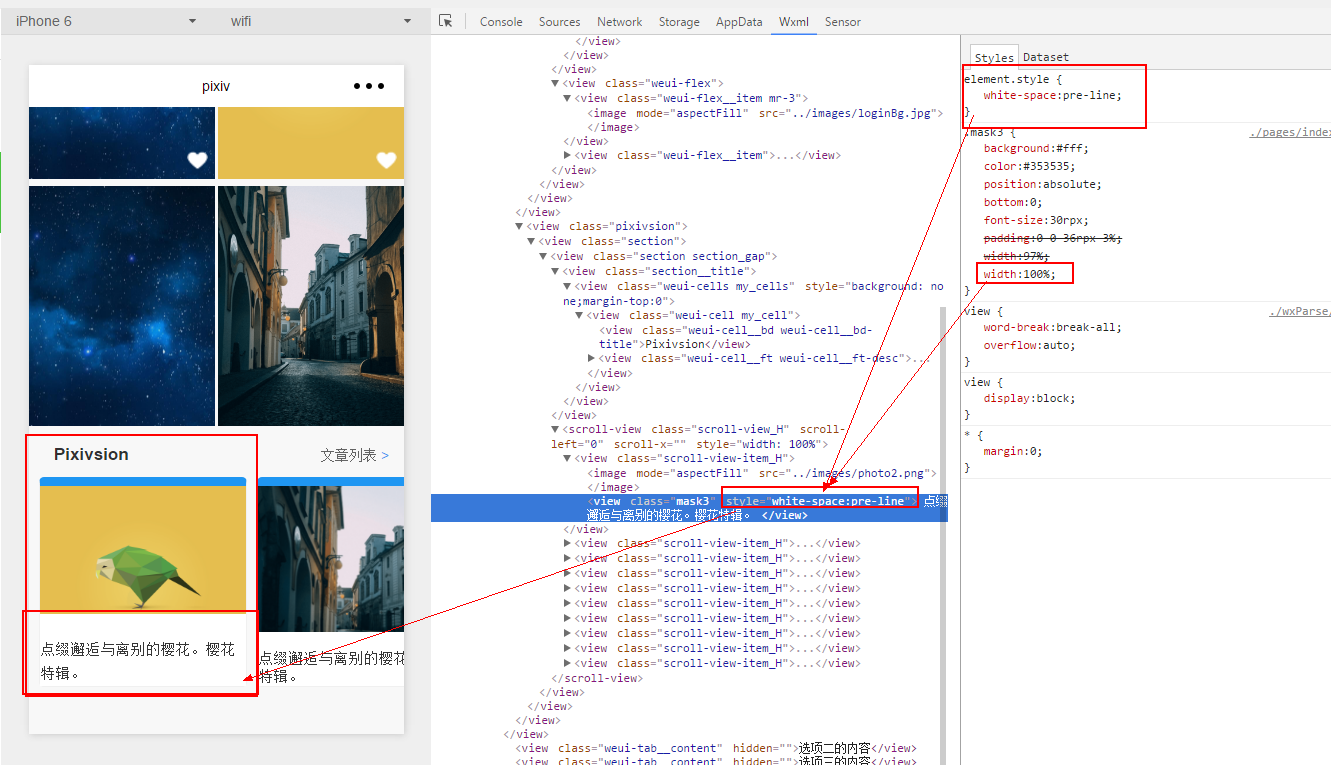Activate the element inspector picker icon
1331x765 pixels.
(x=446, y=21)
